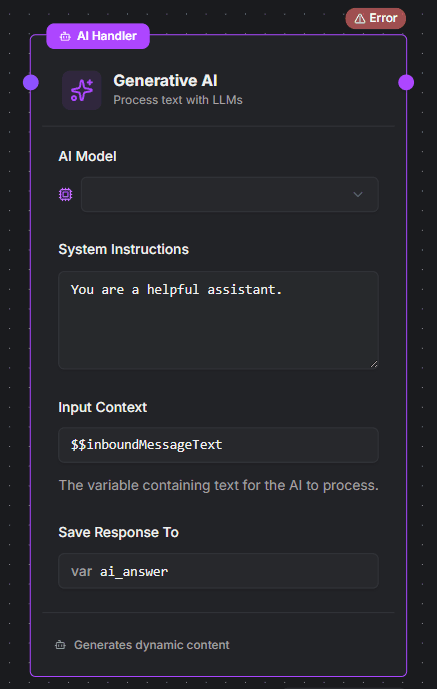Screen dimensions: 437x689
Task: Click the robot icon in AI Handler badge
Action: (x=65, y=36)
